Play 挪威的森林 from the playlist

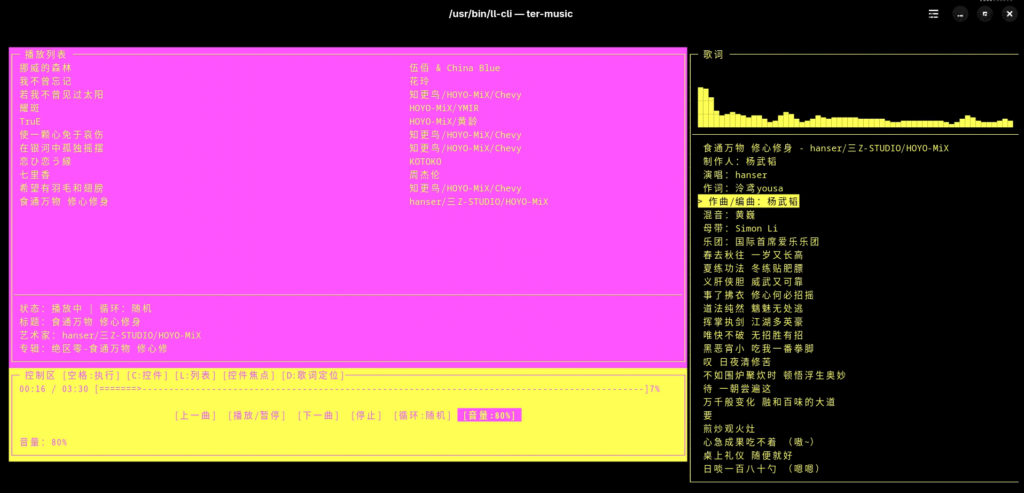tap(46, 68)
